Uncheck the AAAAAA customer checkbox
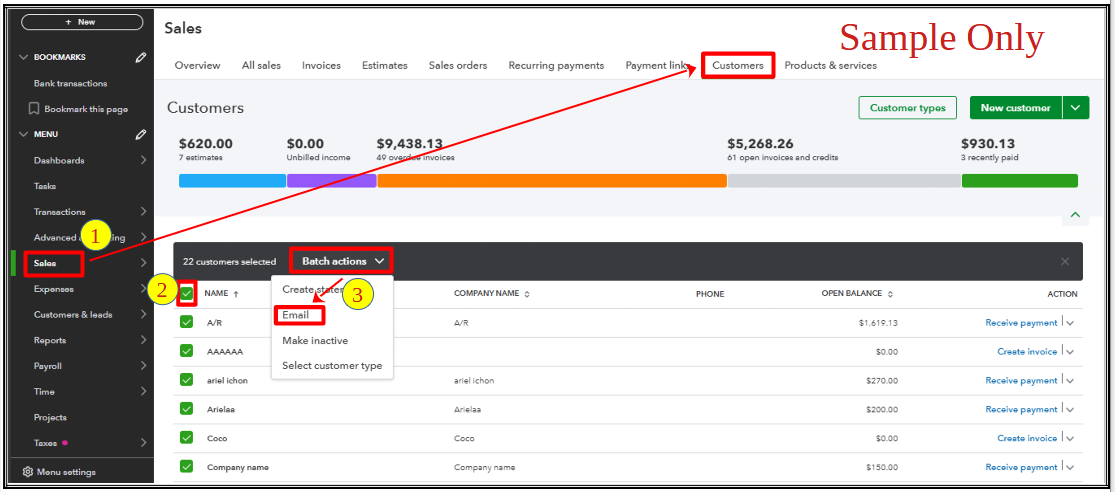 (186, 351)
